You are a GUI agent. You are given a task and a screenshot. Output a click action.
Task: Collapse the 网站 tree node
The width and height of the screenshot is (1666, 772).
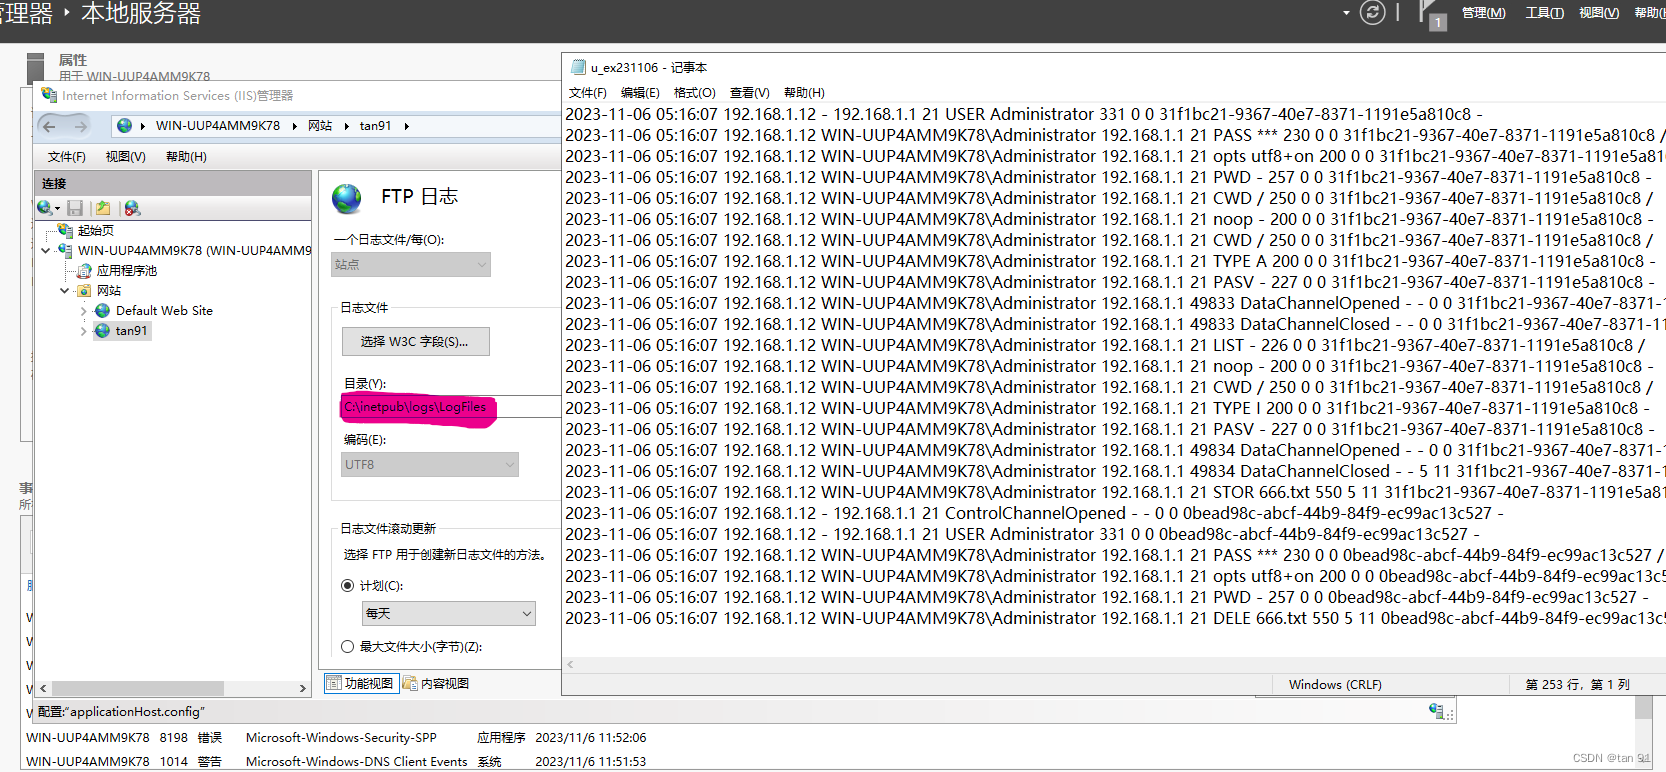[65, 290]
